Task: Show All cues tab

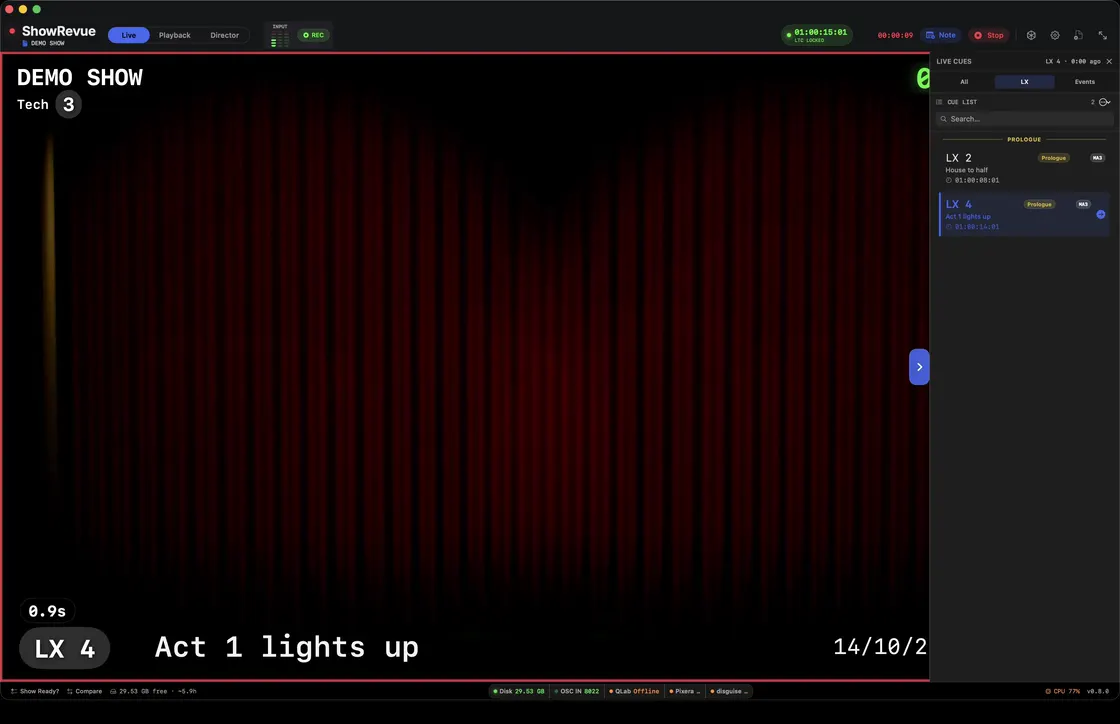Action: tap(964, 81)
